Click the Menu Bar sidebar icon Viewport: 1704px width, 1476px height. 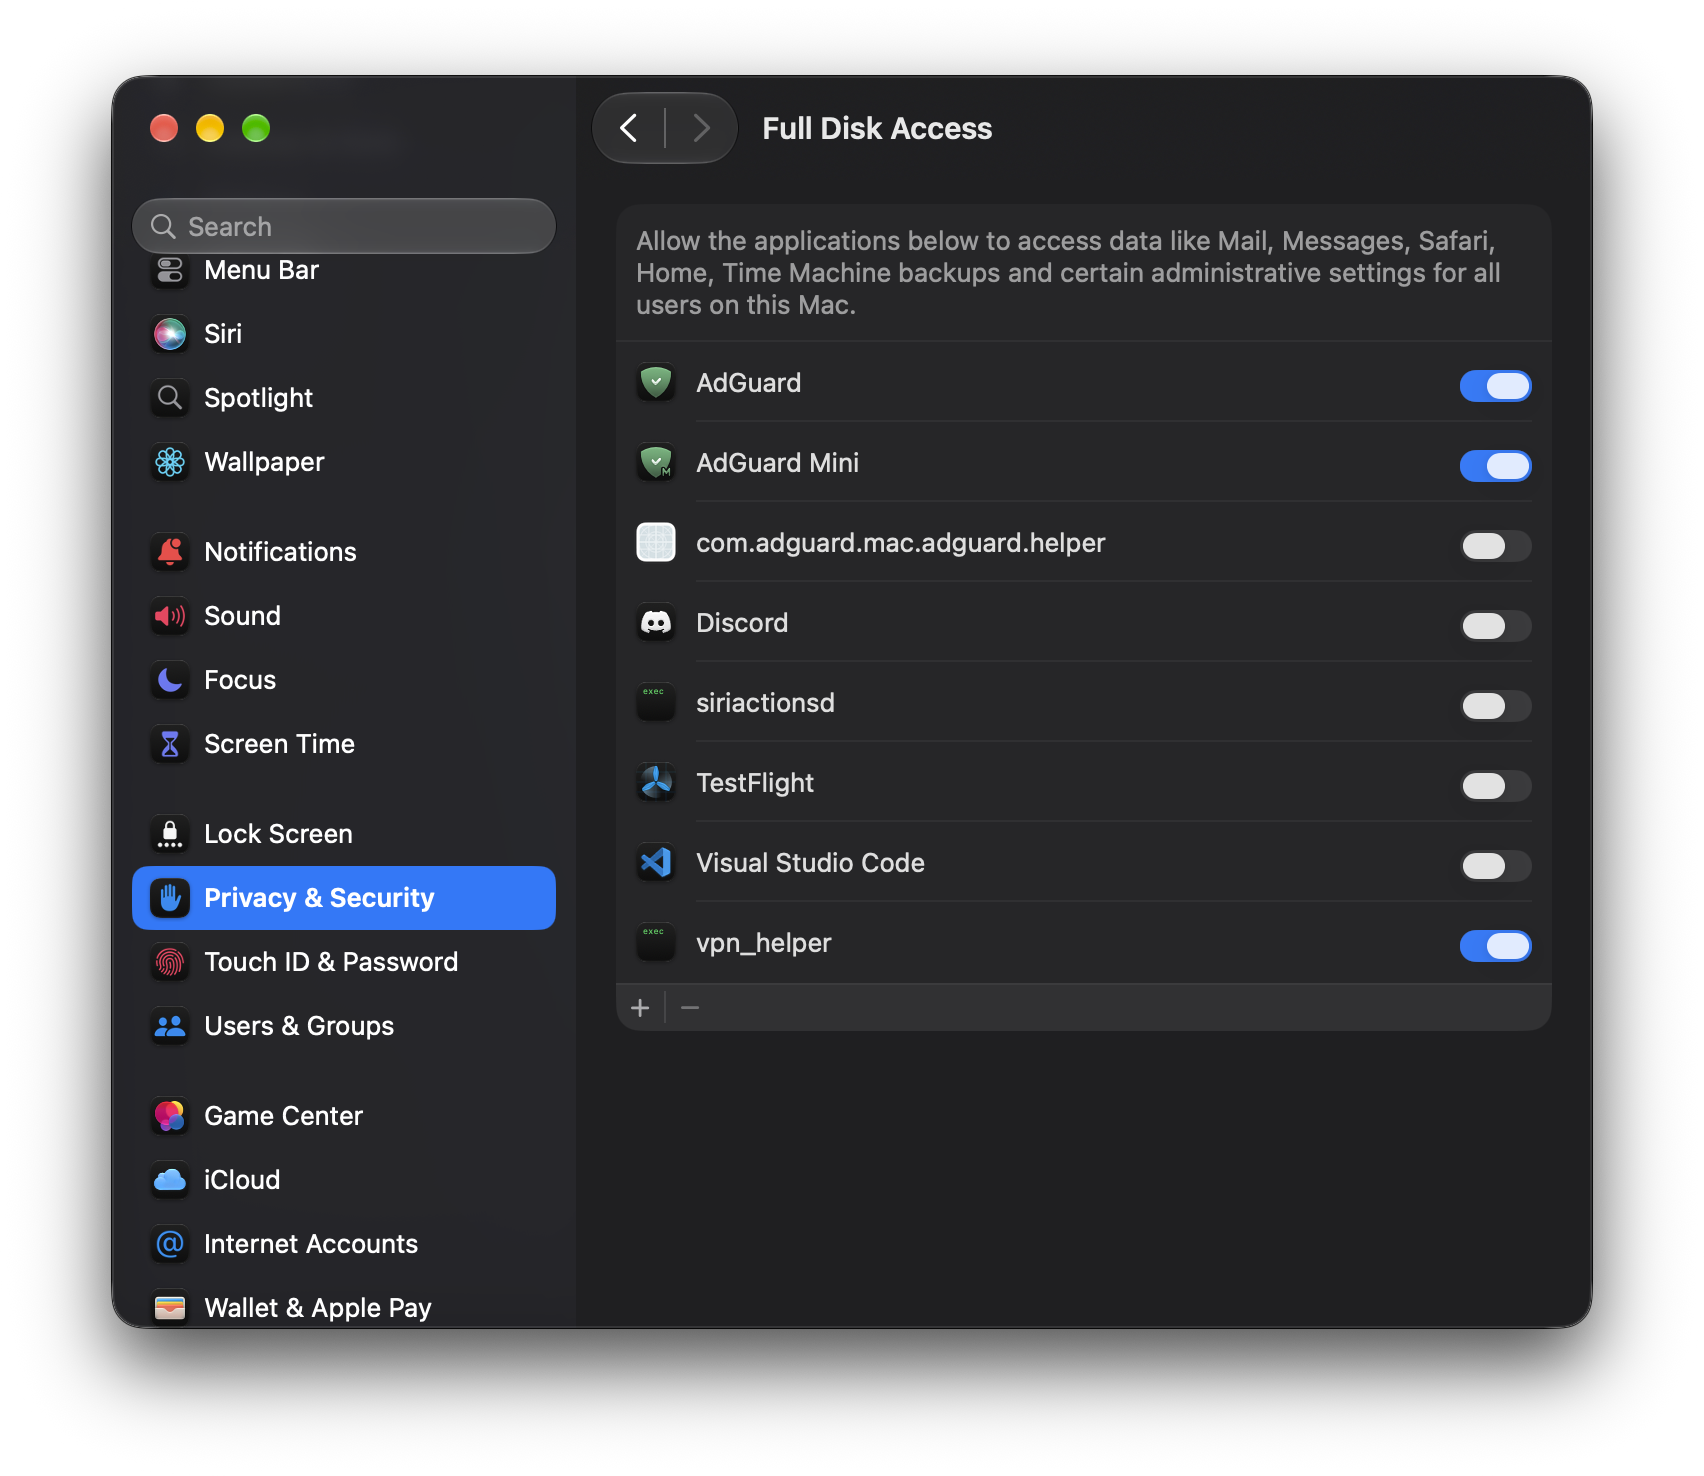[170, 270]
